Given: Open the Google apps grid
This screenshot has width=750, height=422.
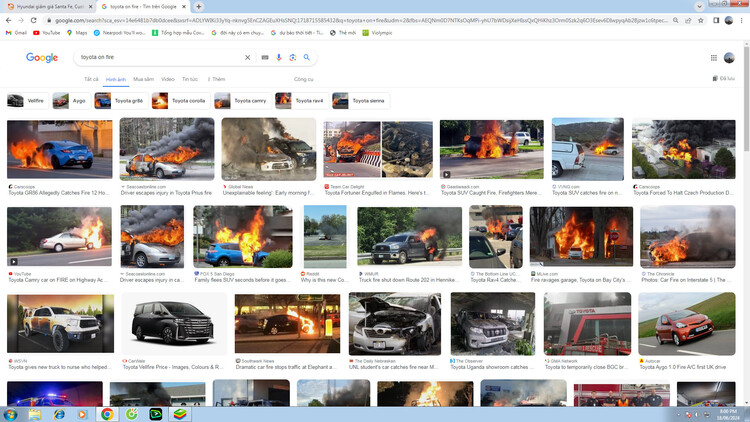Looking at the screenshot, I should pos(714,58).
